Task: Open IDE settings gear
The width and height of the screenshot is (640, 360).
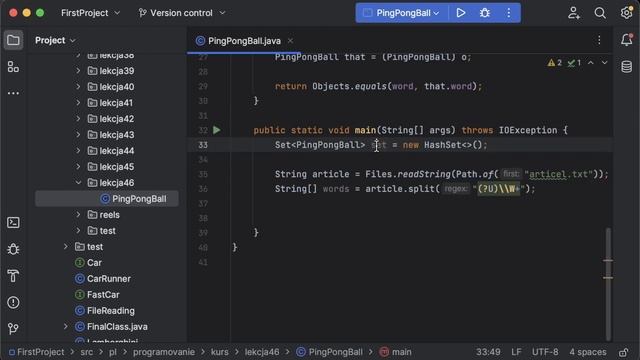Action: pos(626,13)
